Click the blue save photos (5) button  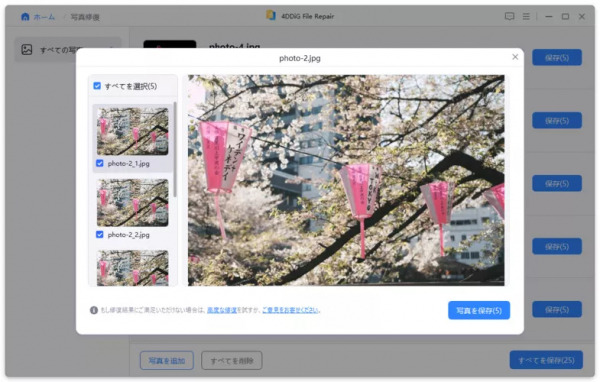(x=479, y=310)
